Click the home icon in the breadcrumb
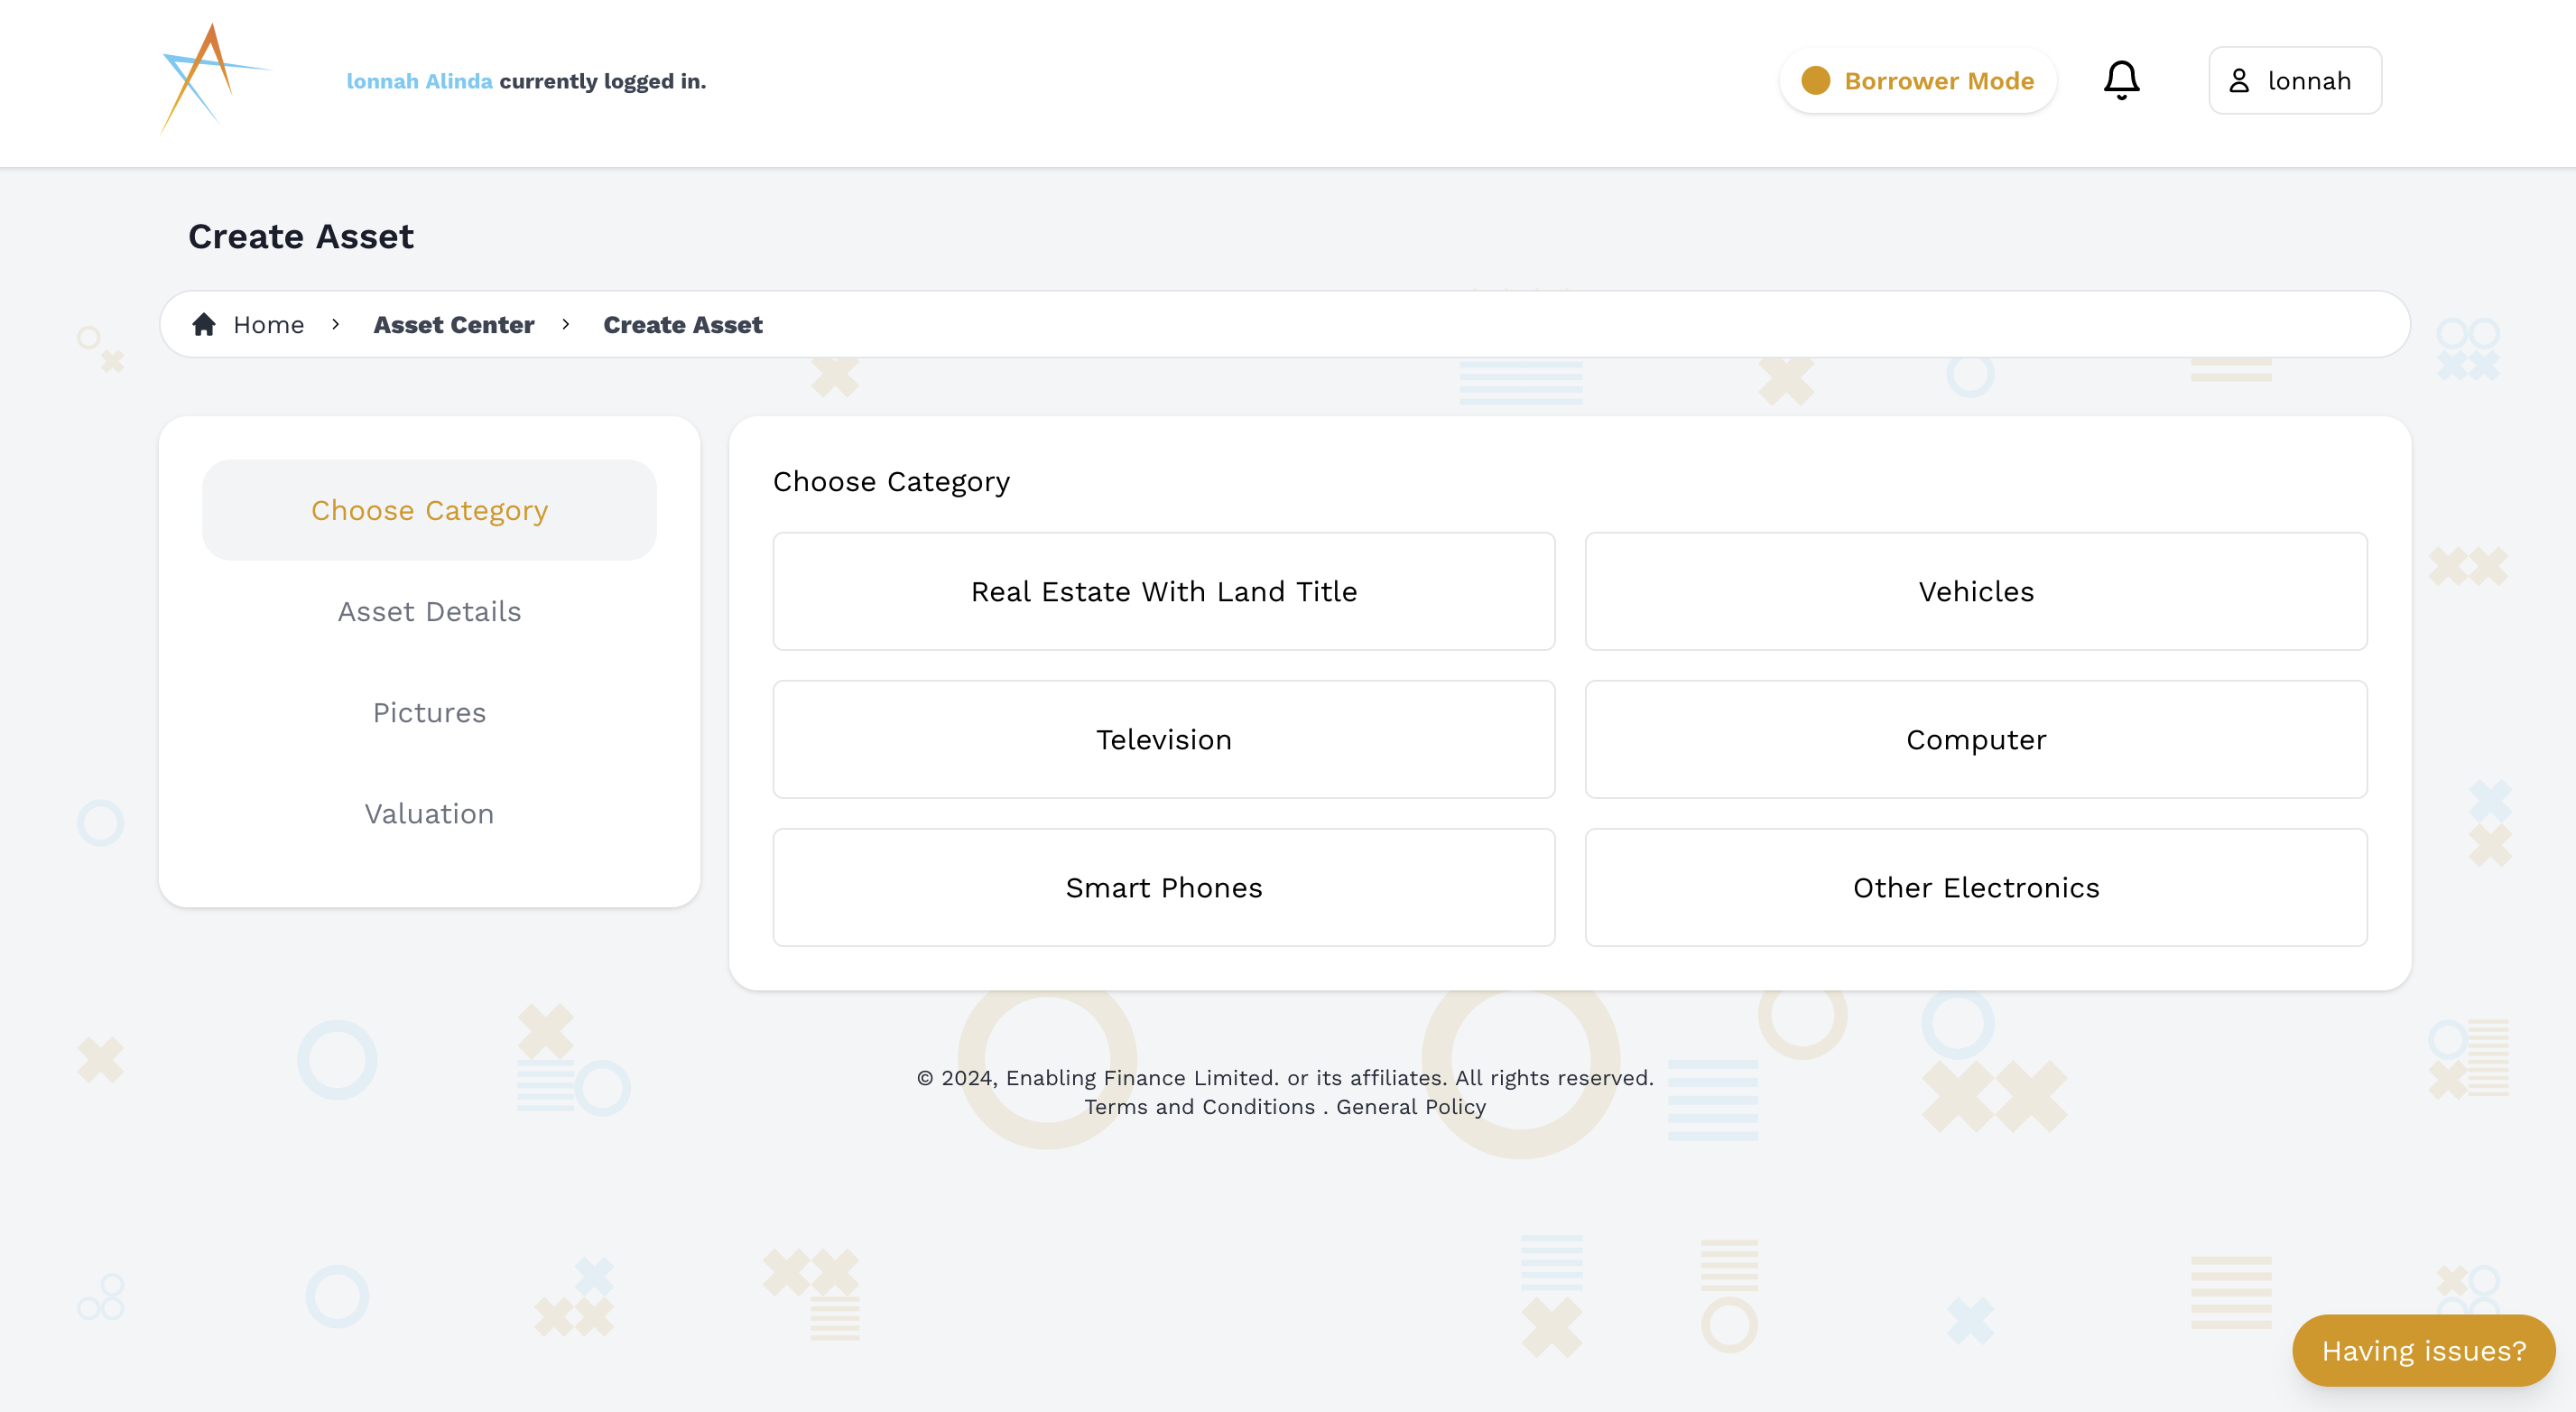The width and height of the screenshot is (2576, 1412). click(204, 323)
